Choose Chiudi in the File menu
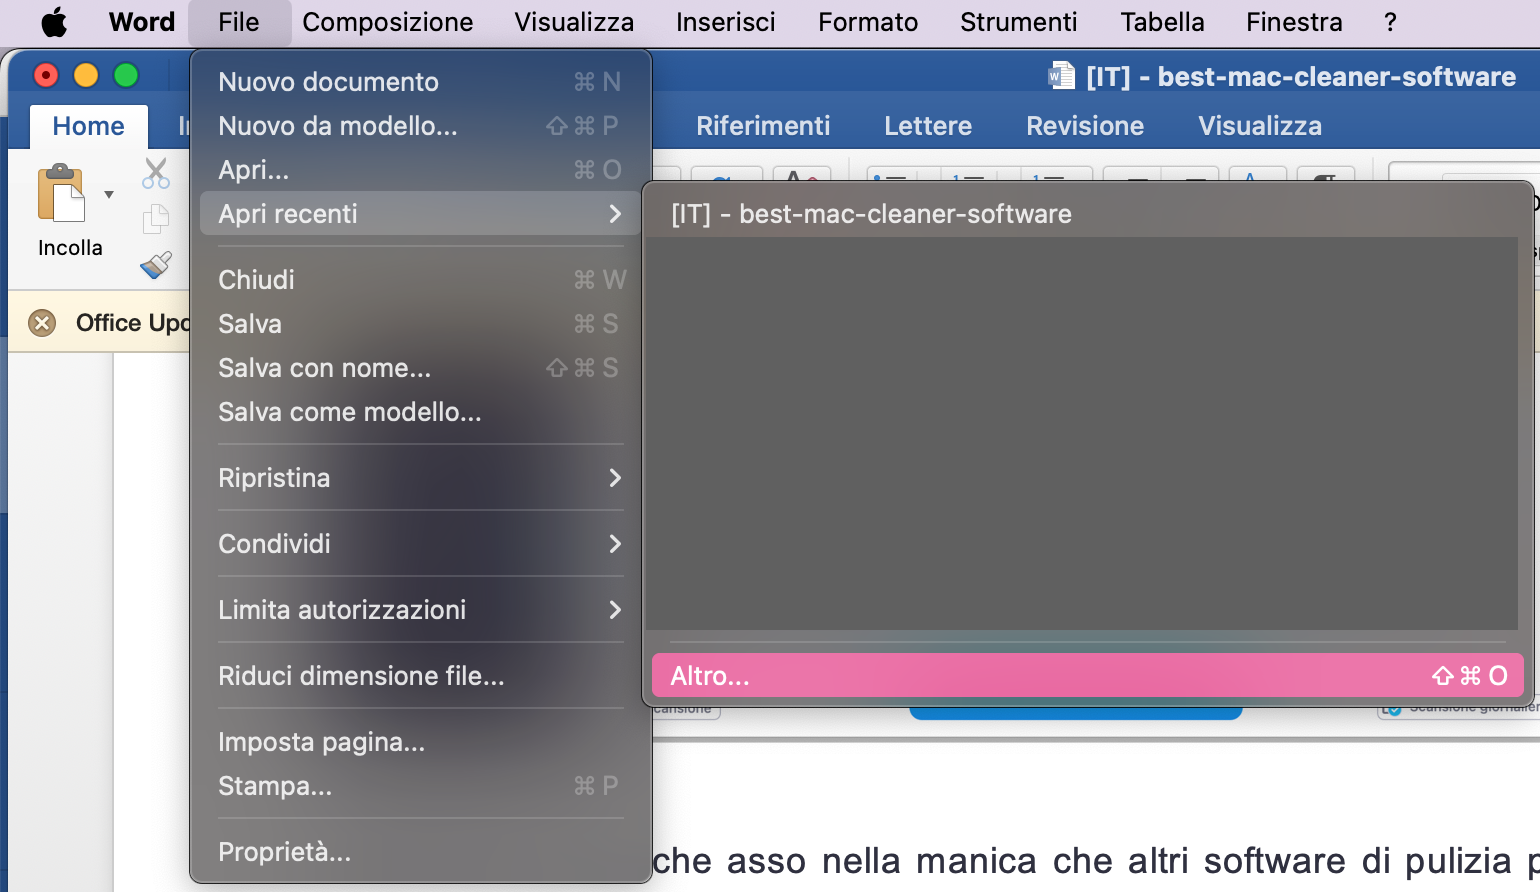The width and height of the screenshot is (1540, 892). 420,280
